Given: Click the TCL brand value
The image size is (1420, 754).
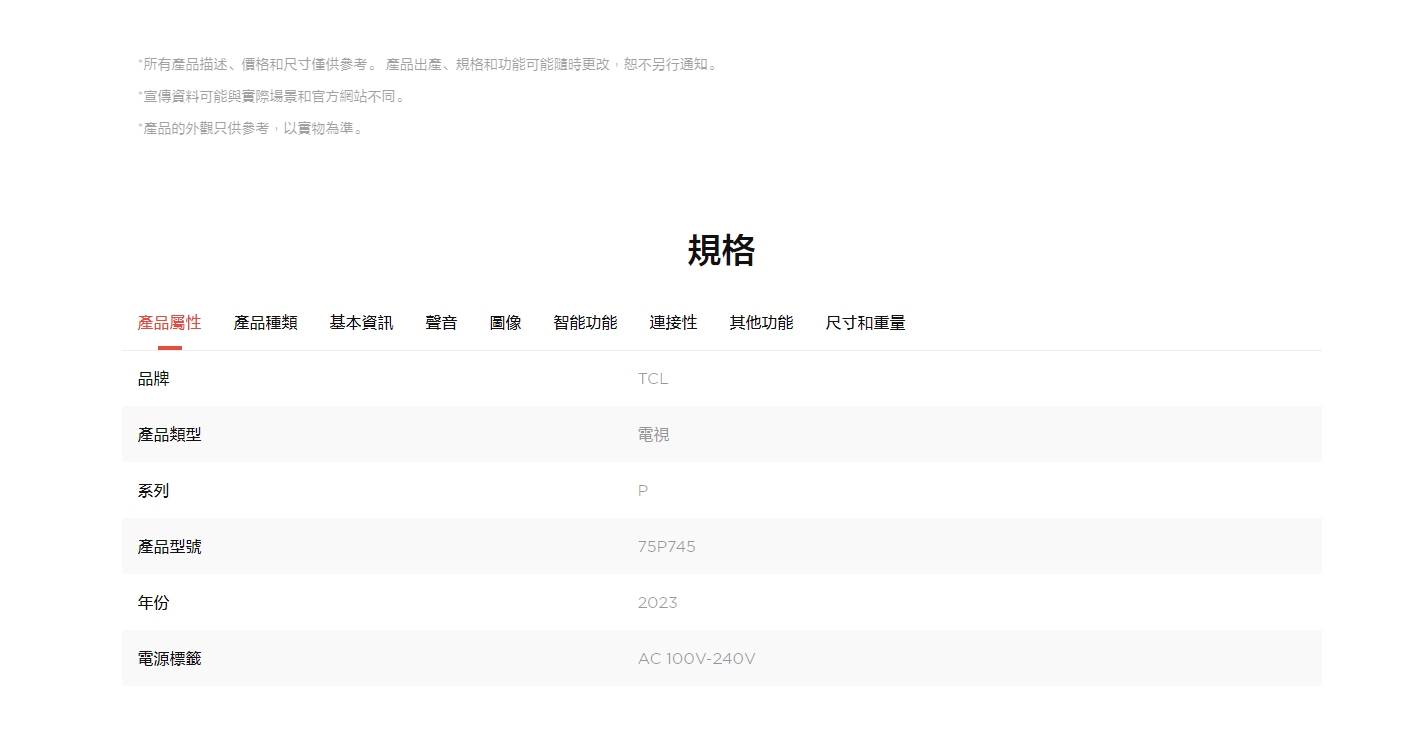Looking at the screenshot, I should [x=652, y=379].
